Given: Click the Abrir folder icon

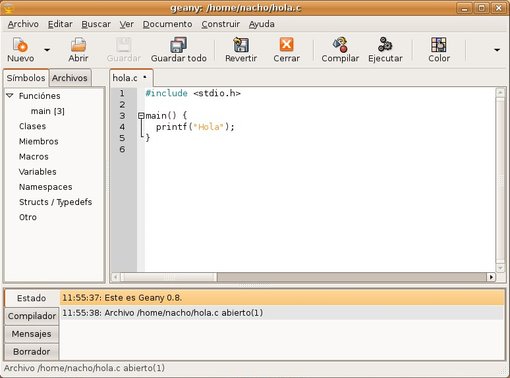Looking at the screenshot, I should tap(78, 45).
